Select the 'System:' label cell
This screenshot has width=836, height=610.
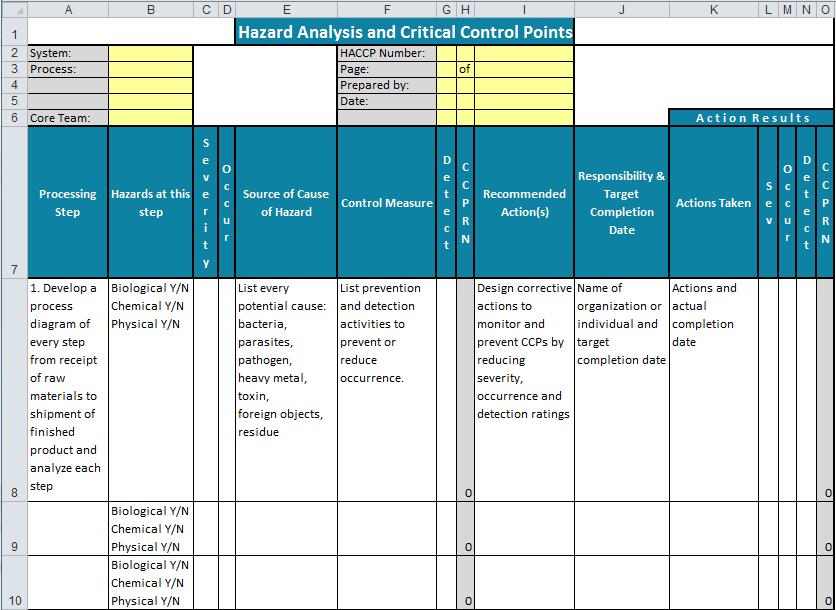(x=68, y=53)
